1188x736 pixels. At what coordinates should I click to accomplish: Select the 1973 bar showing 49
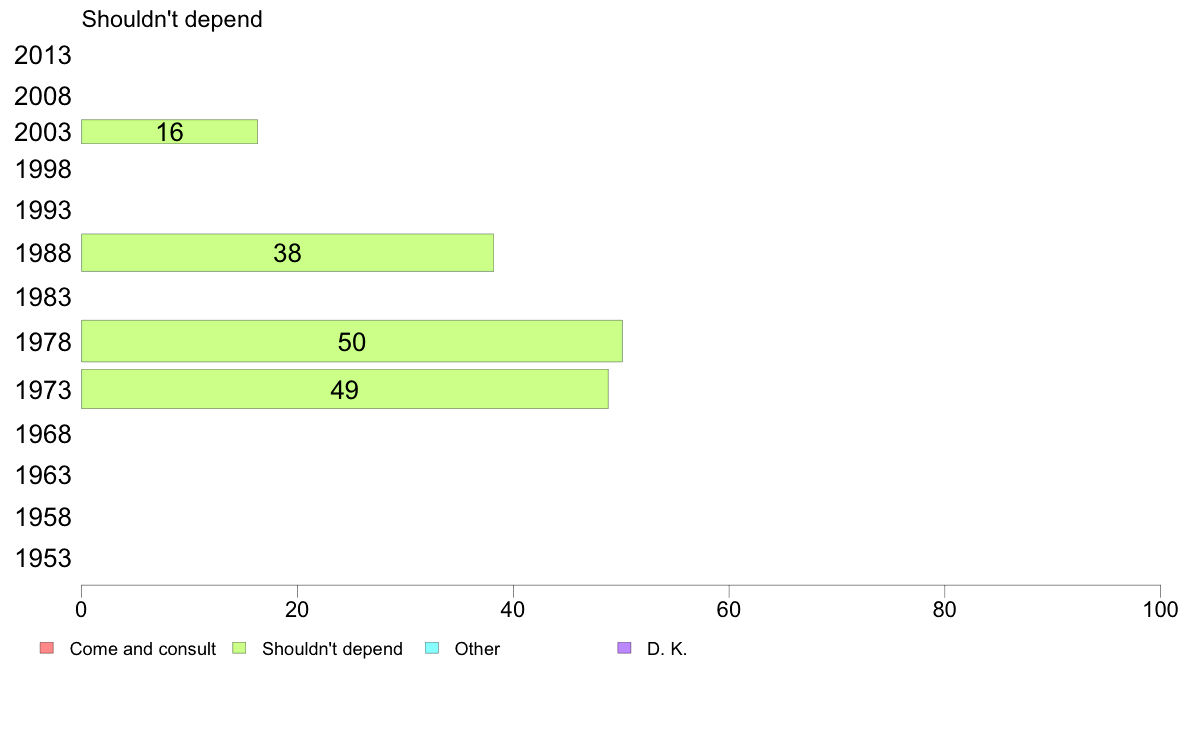point(345,389)
